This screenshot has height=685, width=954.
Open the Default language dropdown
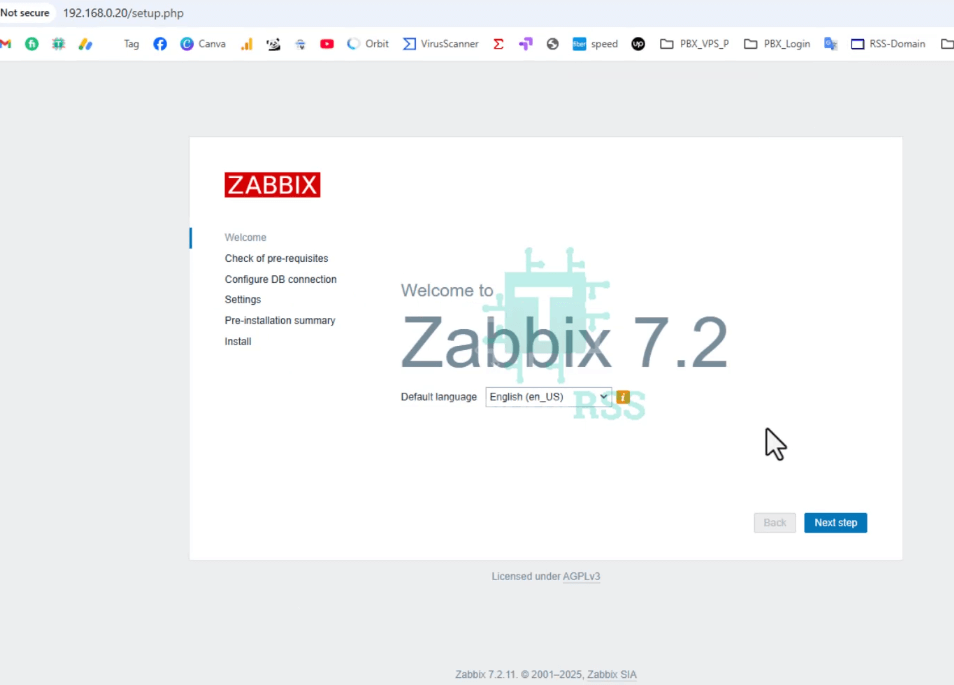coord(548,397)
